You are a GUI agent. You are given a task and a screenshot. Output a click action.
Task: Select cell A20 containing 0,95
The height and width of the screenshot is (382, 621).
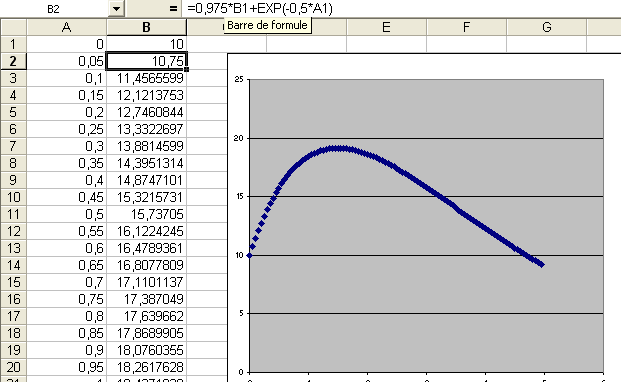tap(67, 367)
